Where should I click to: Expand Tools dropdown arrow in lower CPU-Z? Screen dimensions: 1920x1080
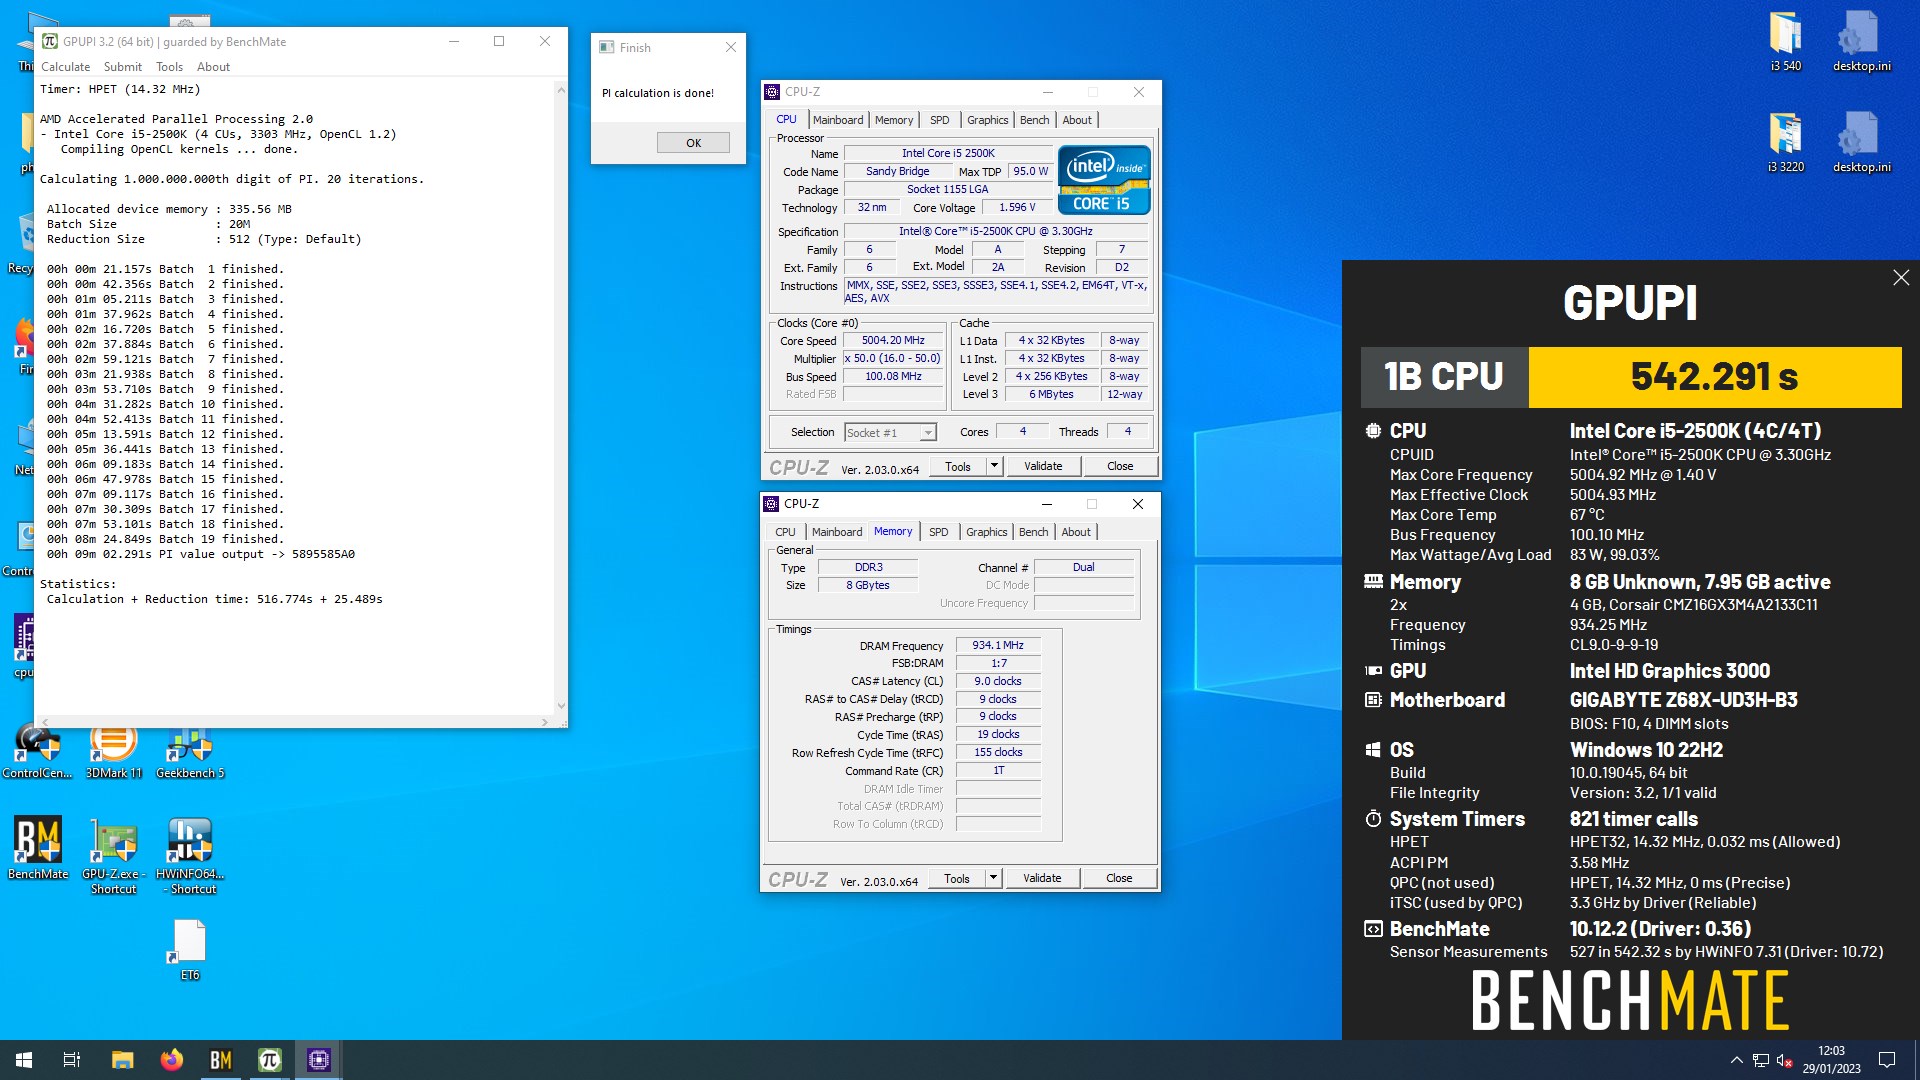pyautogui.click(x=993, y=878)
